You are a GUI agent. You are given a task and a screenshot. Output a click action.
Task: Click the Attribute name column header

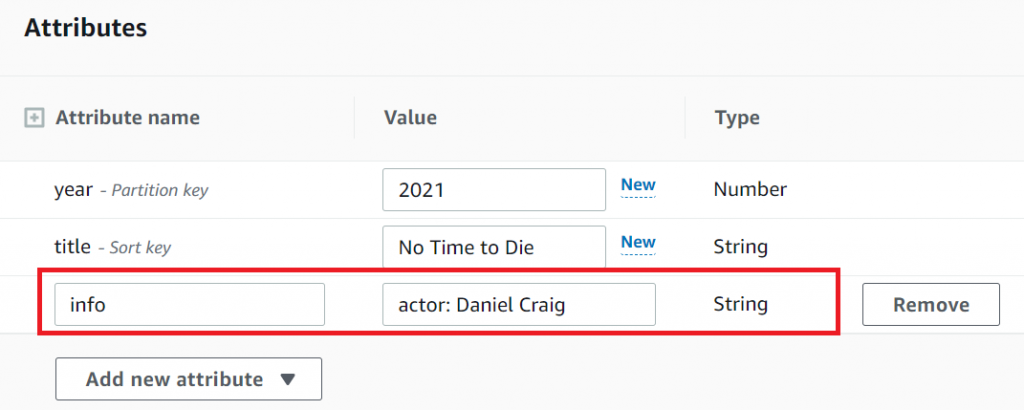point(127,118)
